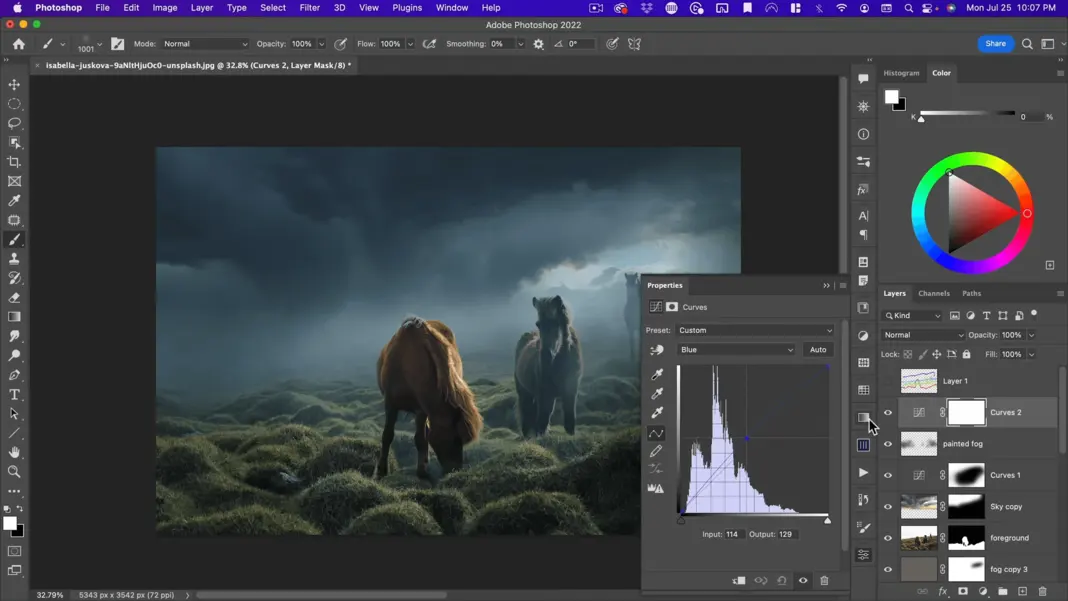The width and height of the screenshot is (1068, 601).
Task: Select the Move tool
Action: (x=14, y=85)
